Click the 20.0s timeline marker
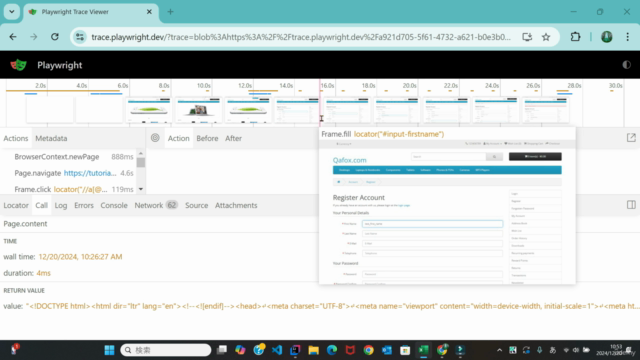The width and height of the screenshot is (640, 360). tap(409, 86)
